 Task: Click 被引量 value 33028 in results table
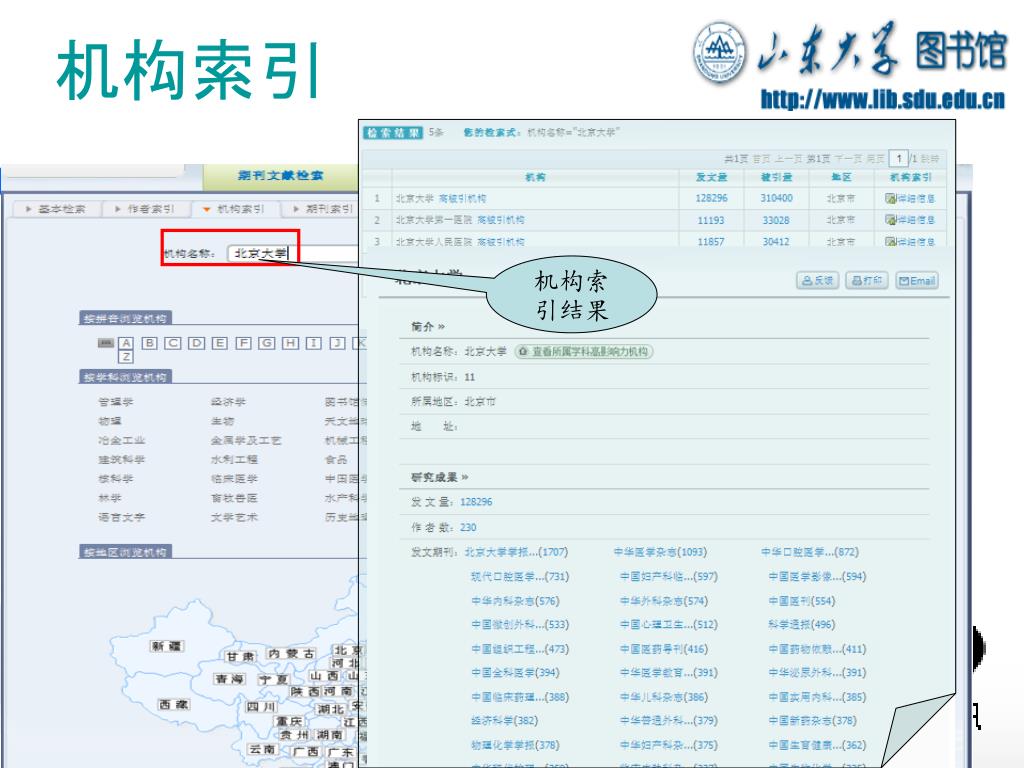[776, 220]
